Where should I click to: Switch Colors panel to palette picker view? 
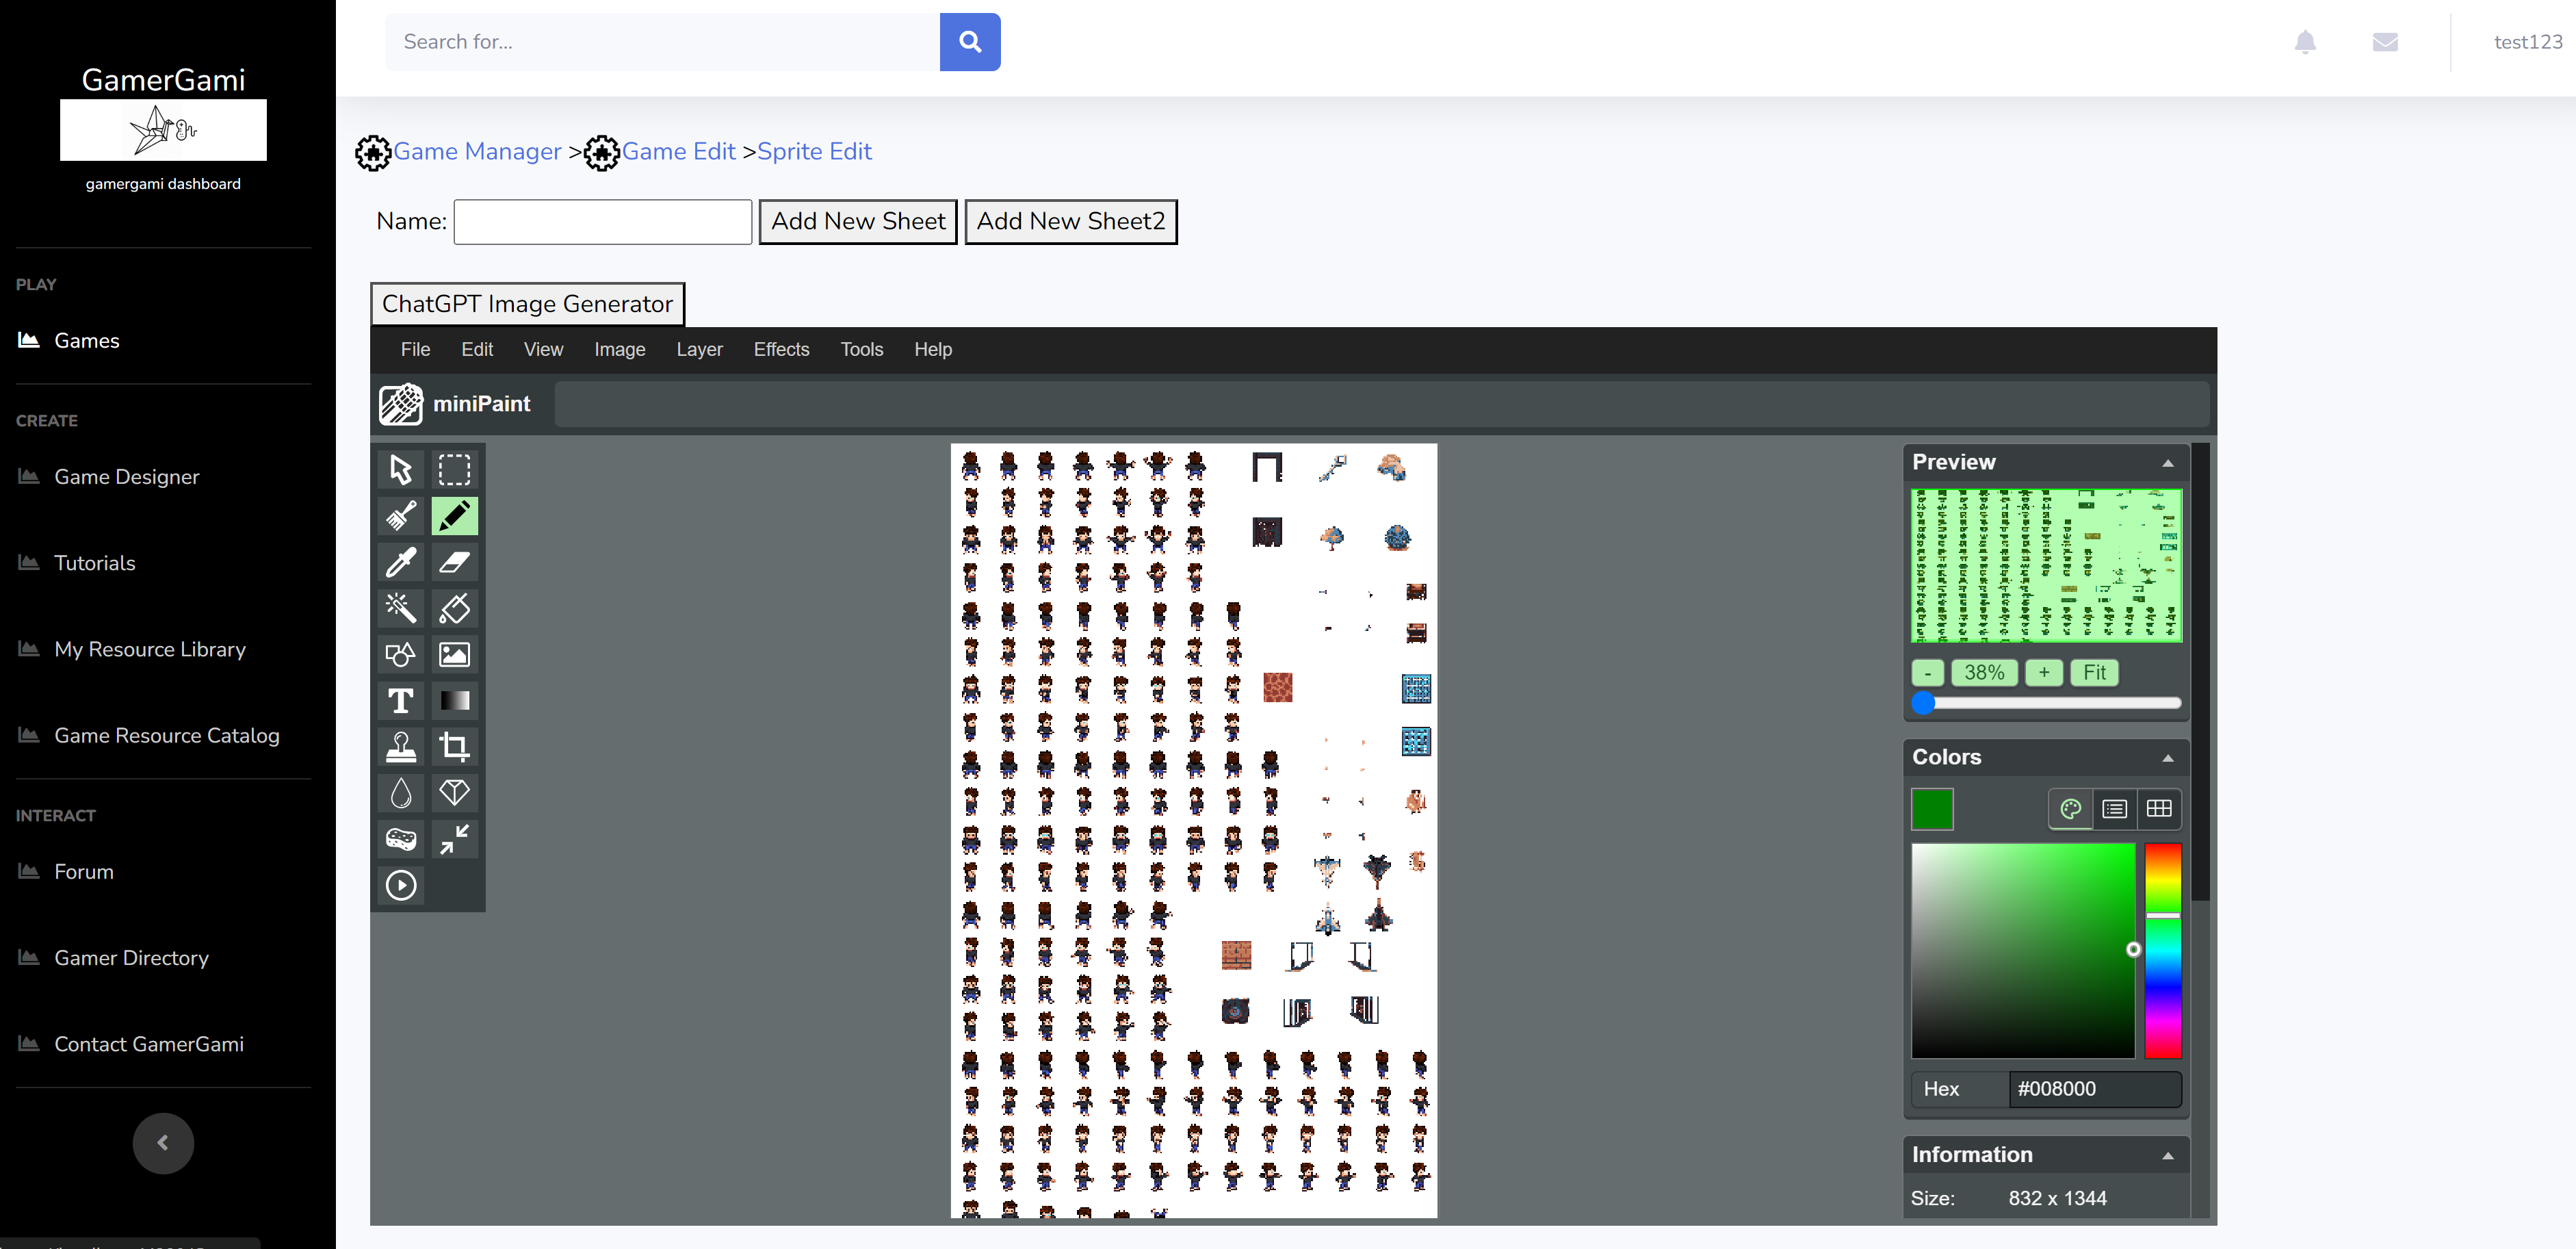point(2070,808)
